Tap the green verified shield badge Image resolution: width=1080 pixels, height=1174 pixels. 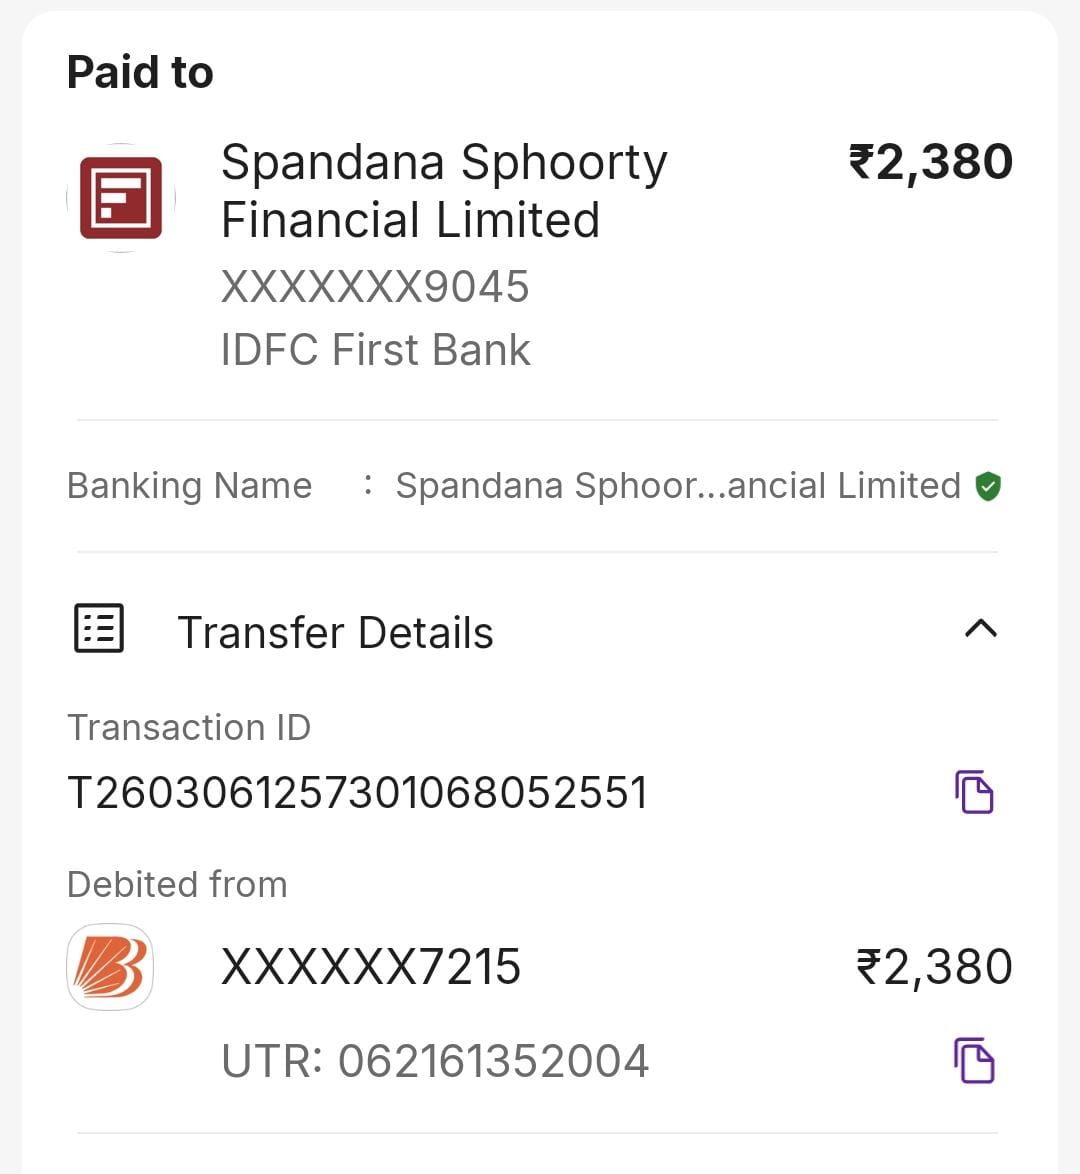988,486
